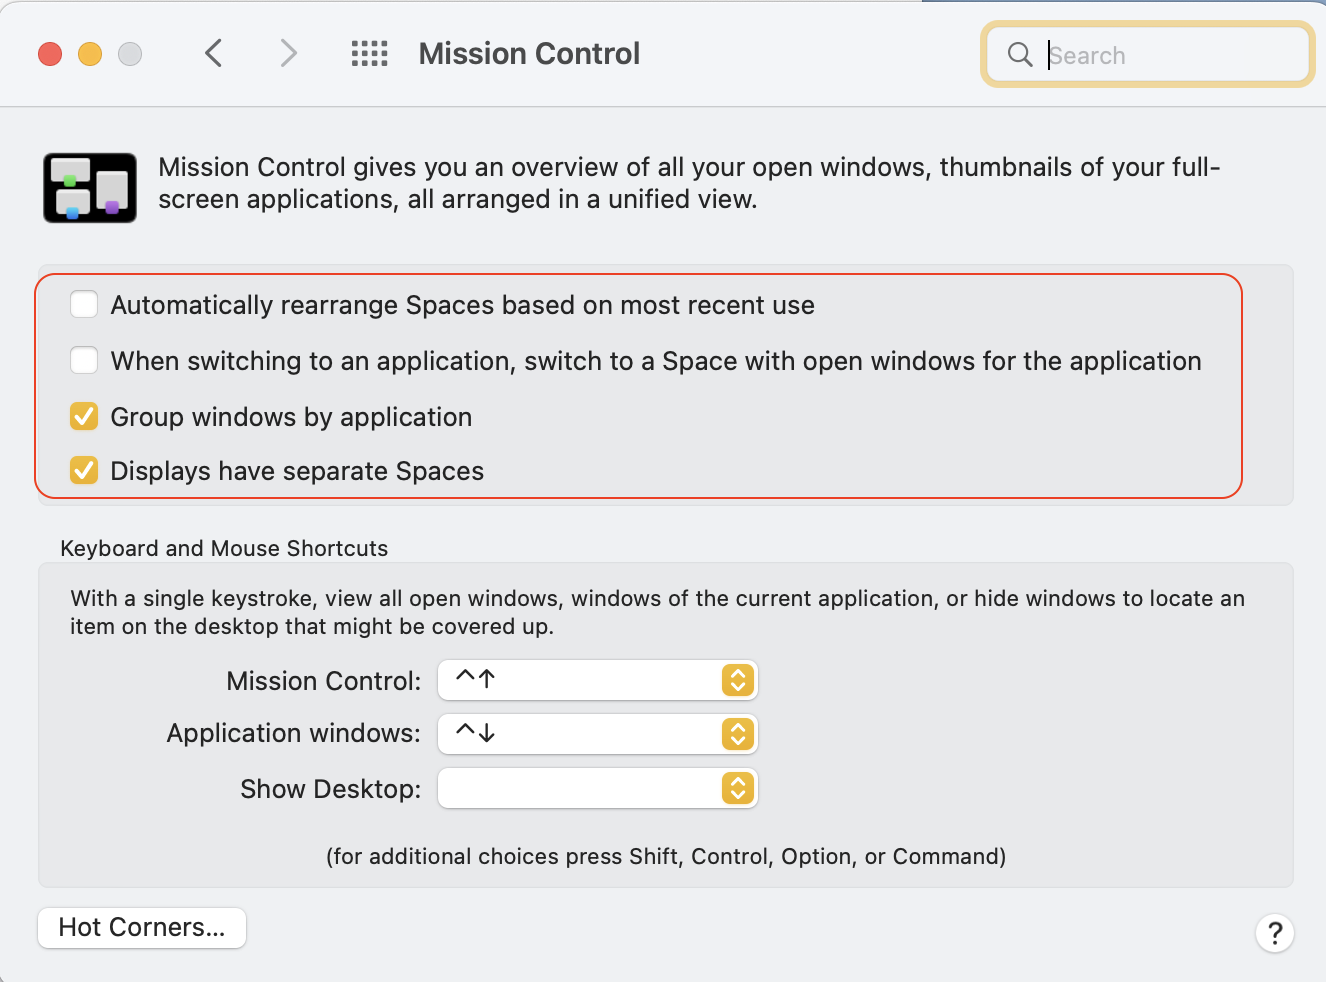This screenshot has width=1326, height=982.
Task: Enable automatically rearrange Spaces checkbox
Action: (84, 304)
